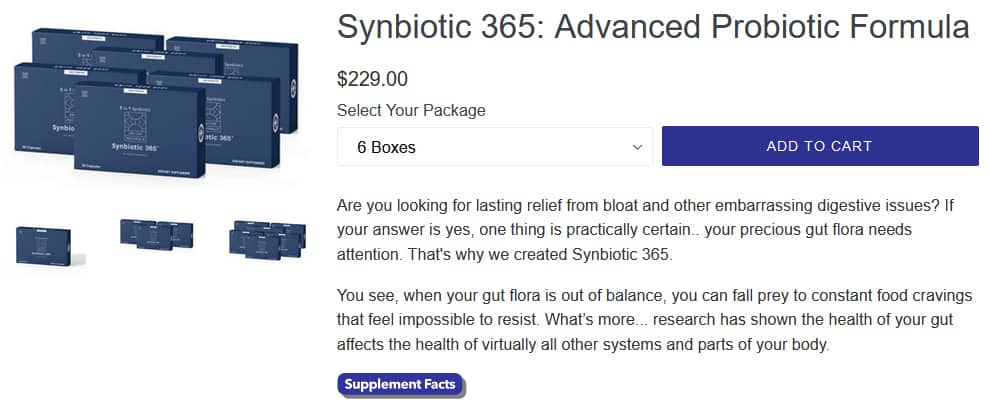Add the product to cart

click(820, 146)
